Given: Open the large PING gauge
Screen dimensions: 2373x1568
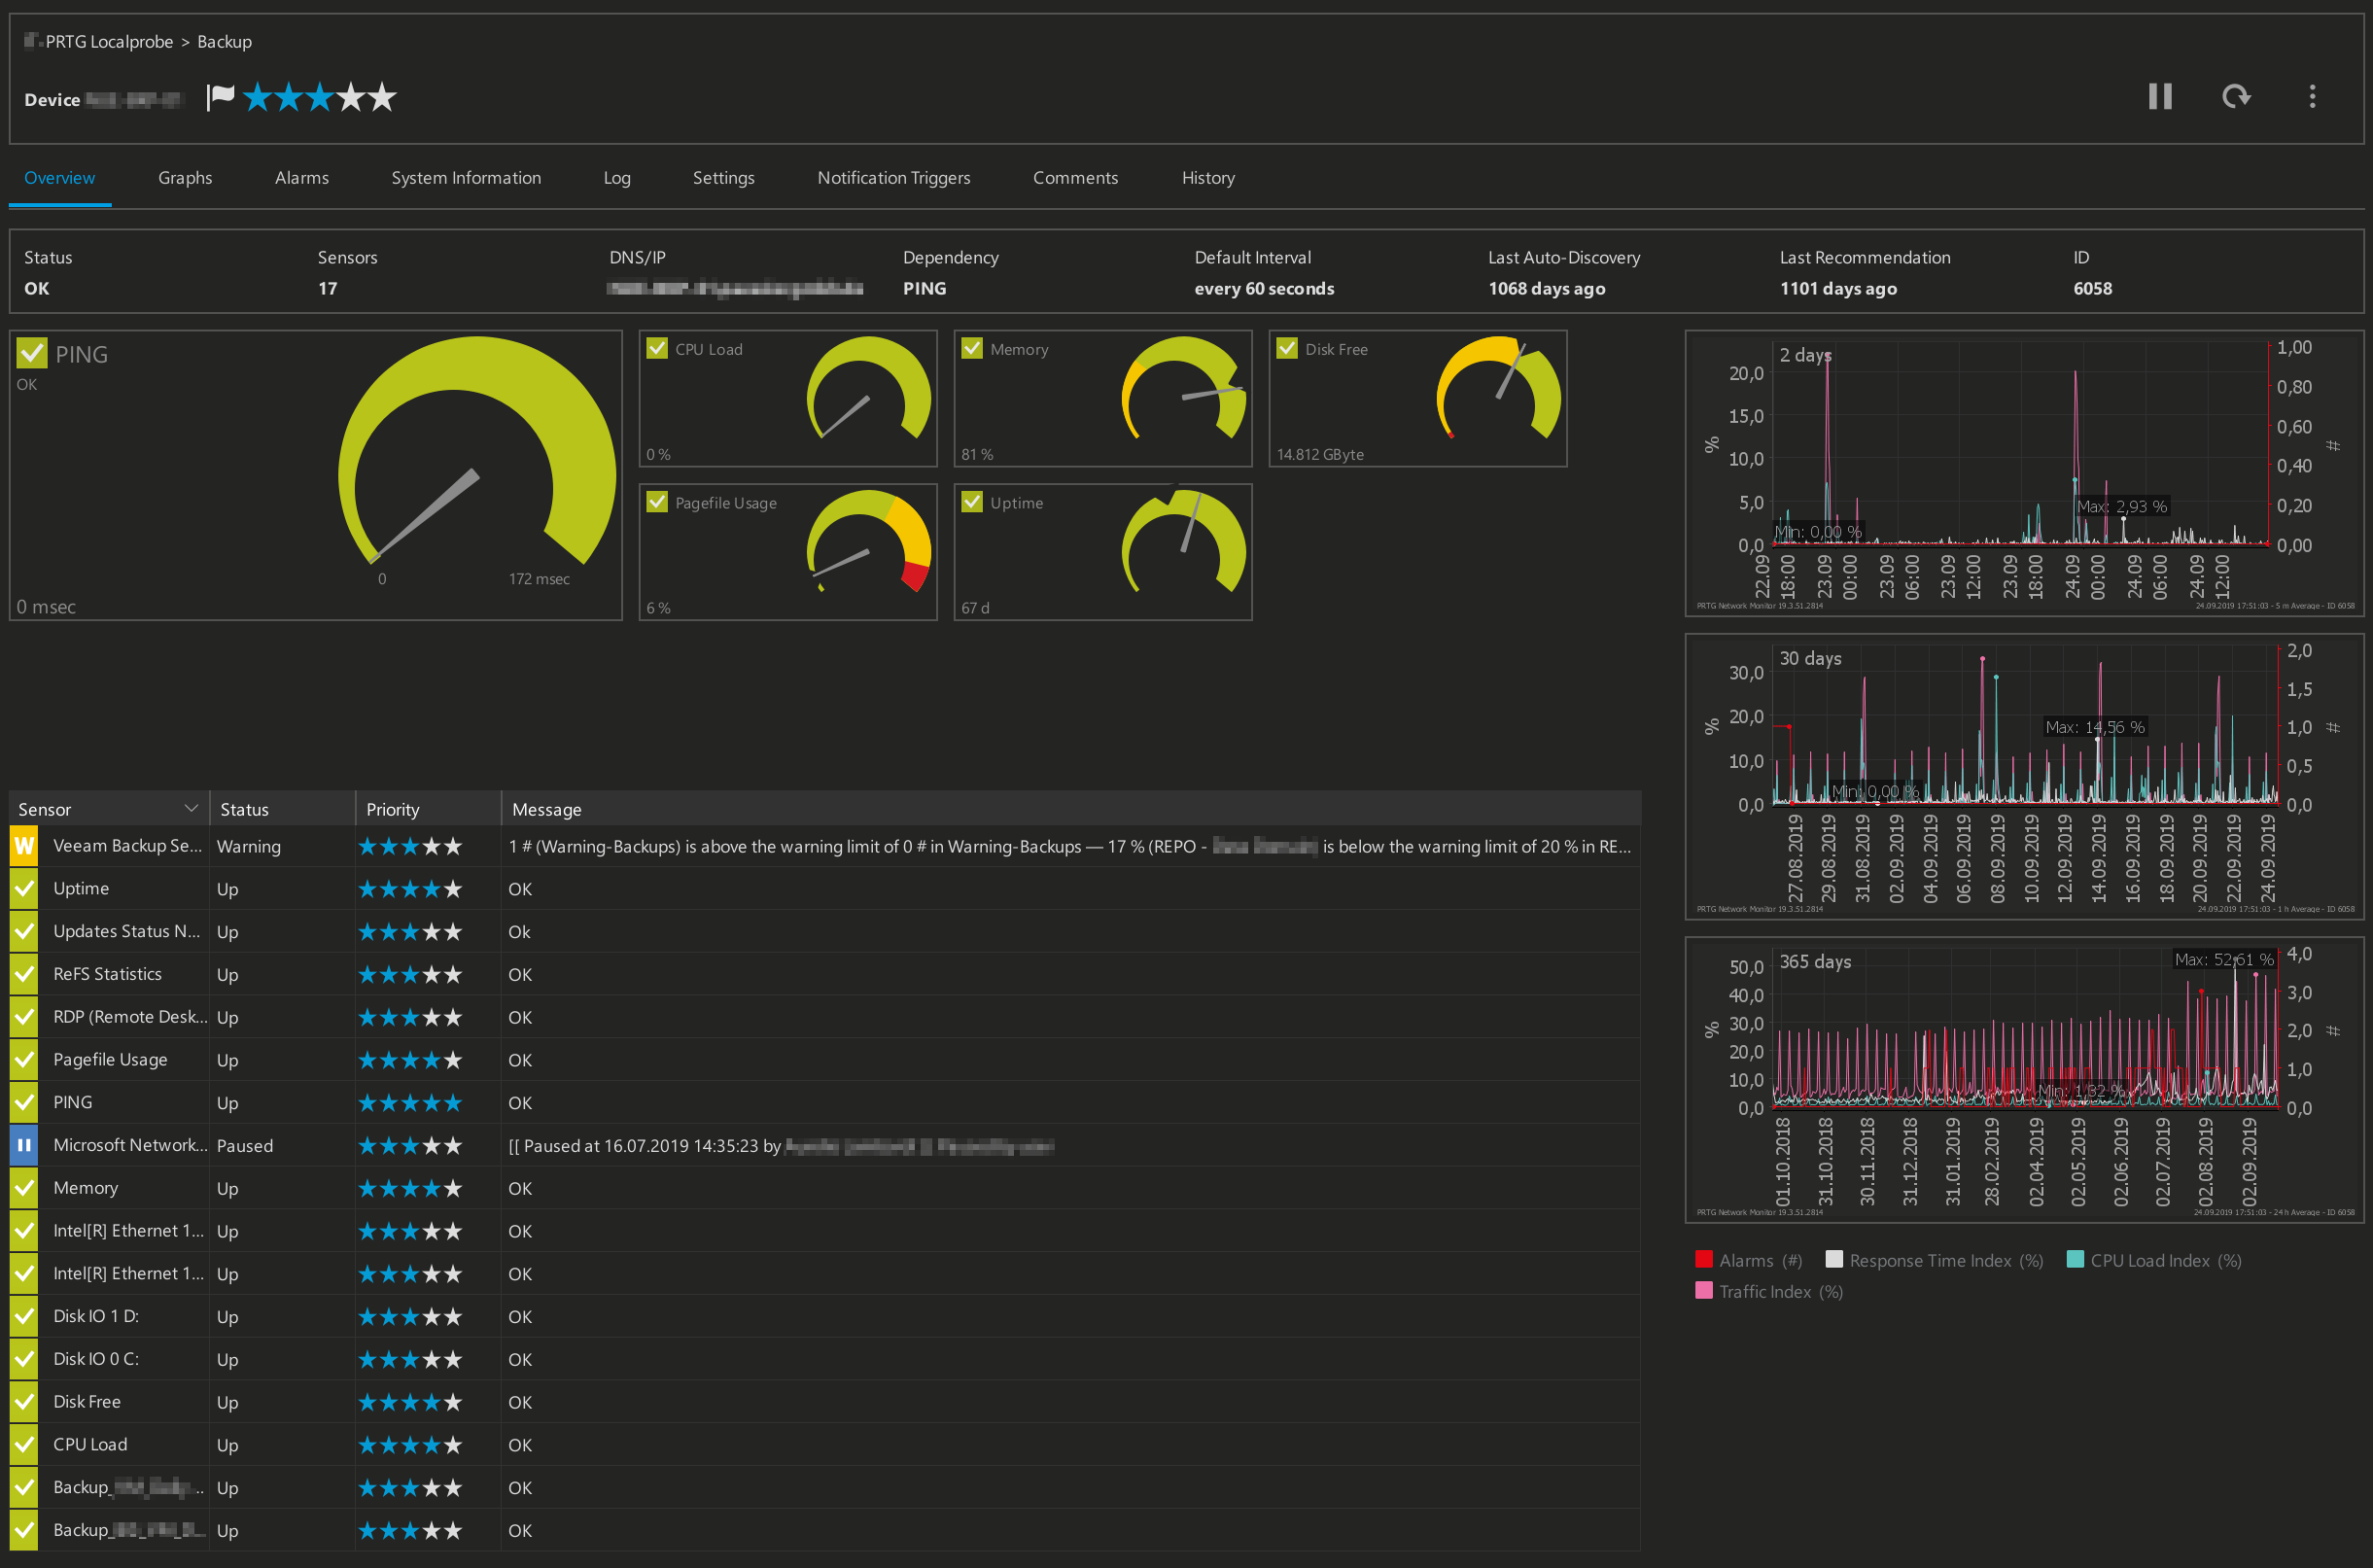Looking at the screenshot, I should coord(316,475).
